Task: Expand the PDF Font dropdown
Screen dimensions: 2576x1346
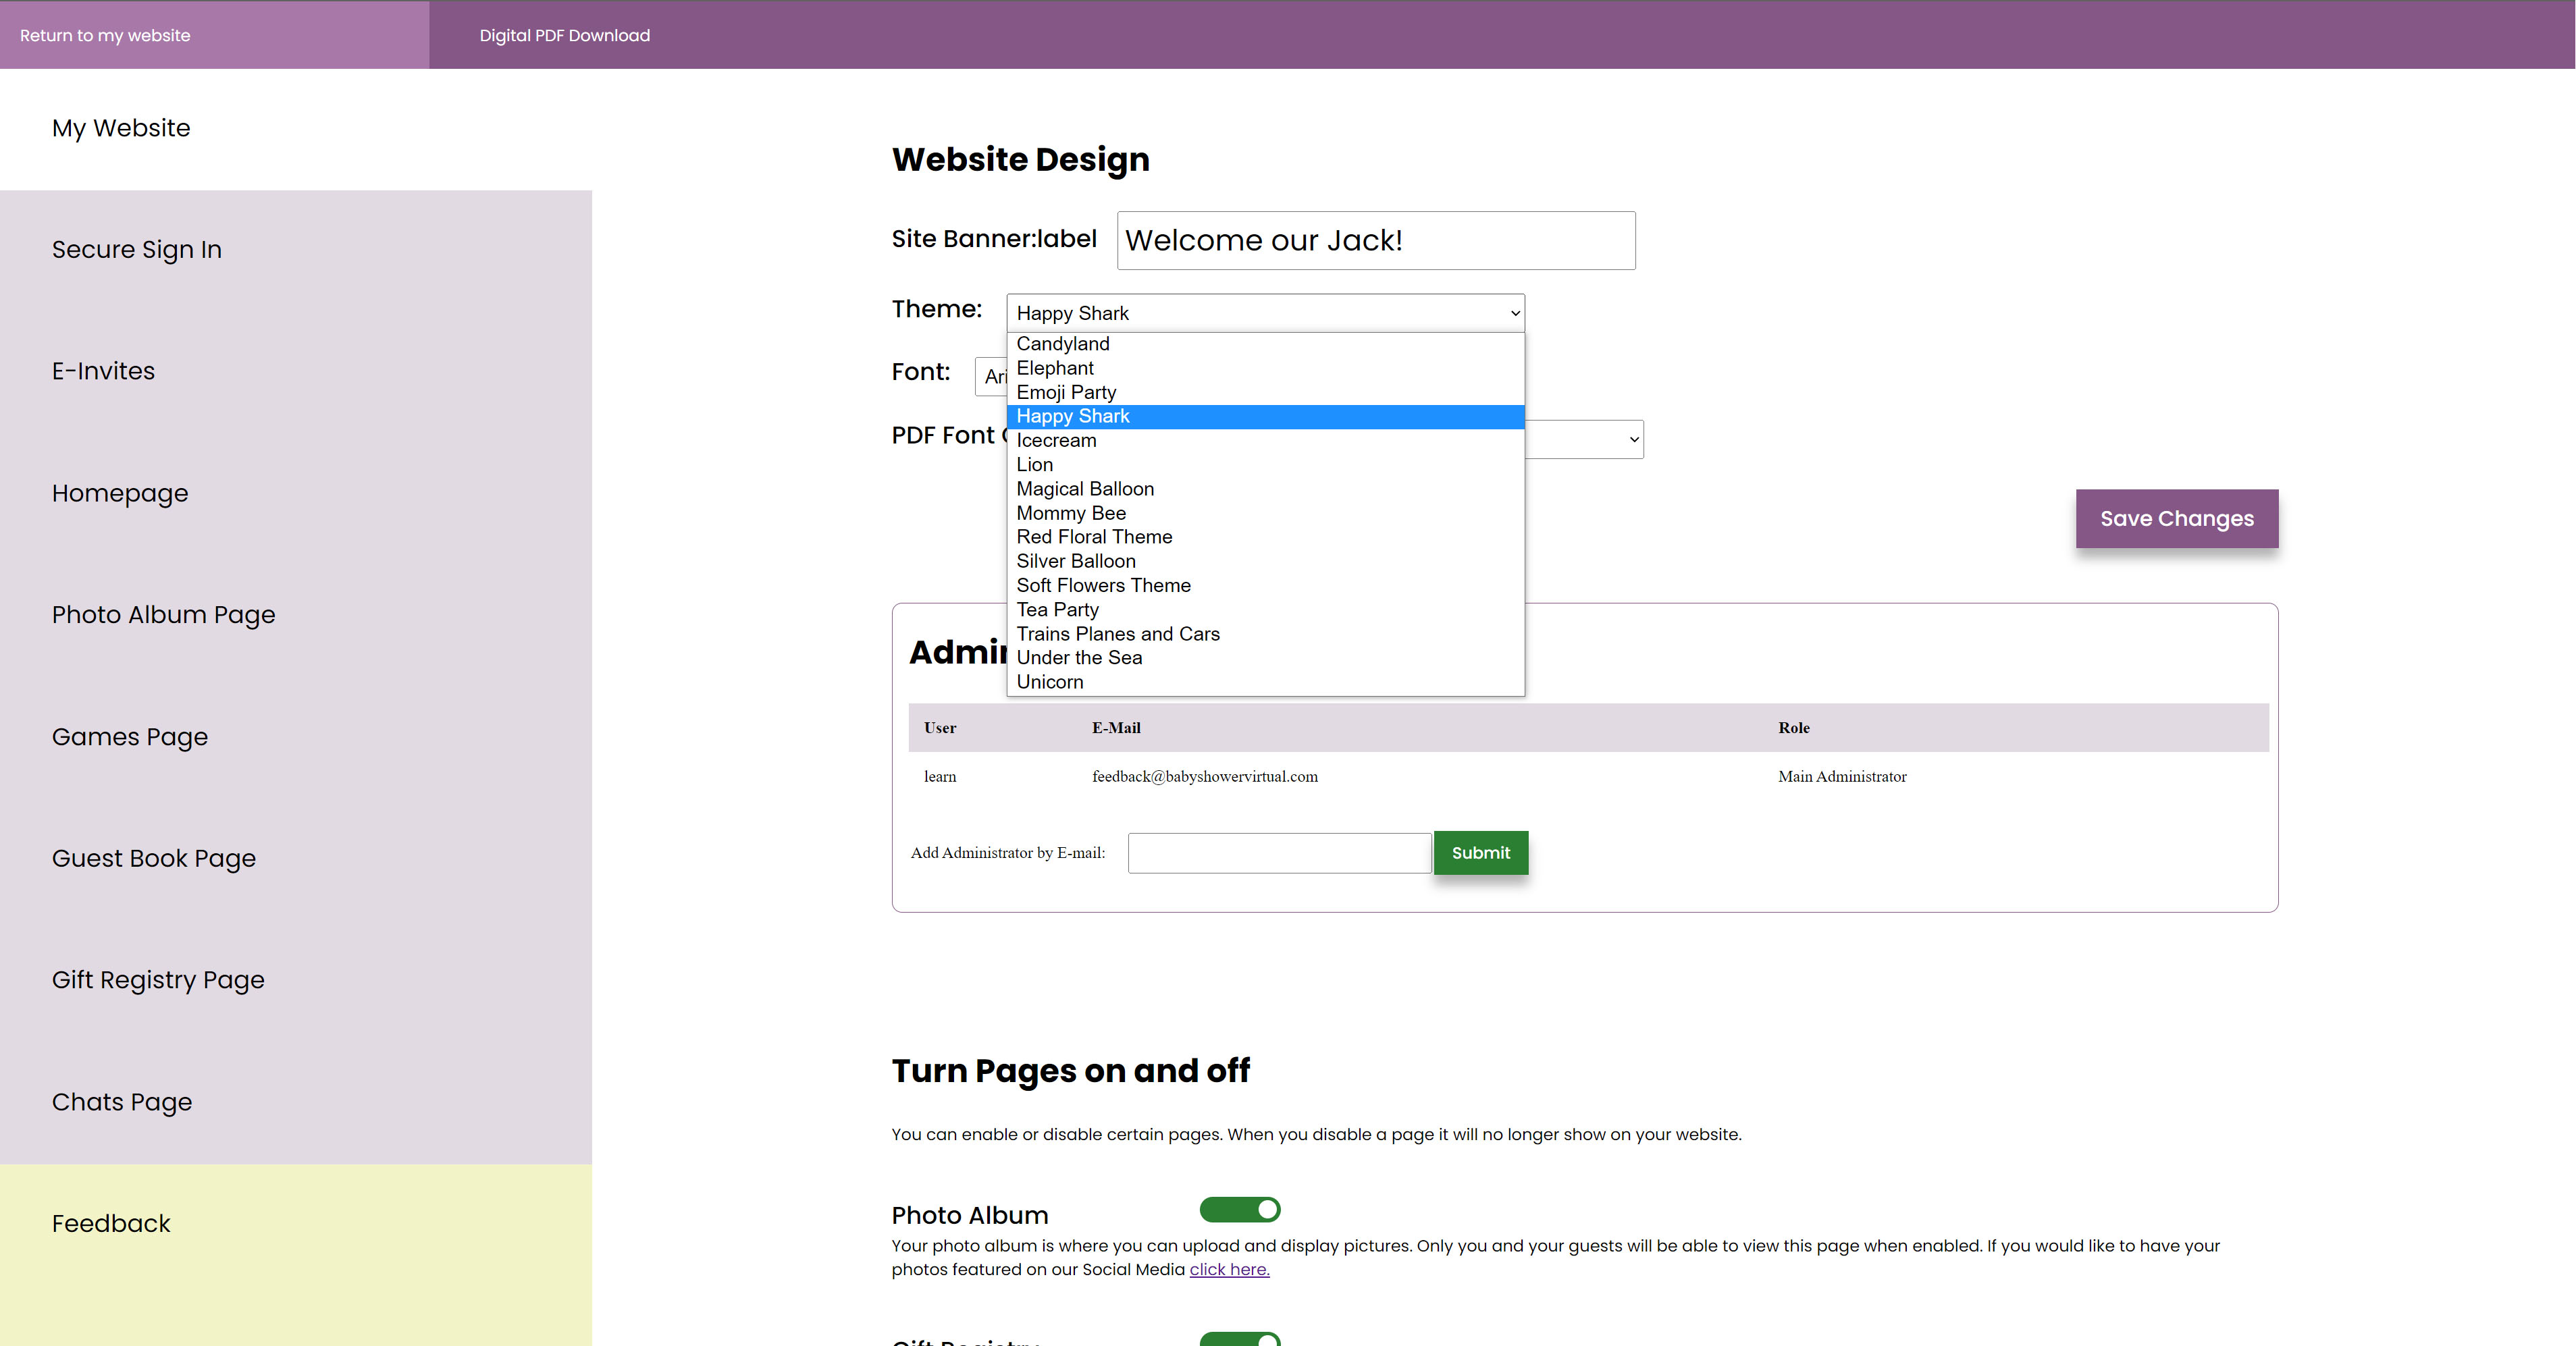Action: 1632,439
